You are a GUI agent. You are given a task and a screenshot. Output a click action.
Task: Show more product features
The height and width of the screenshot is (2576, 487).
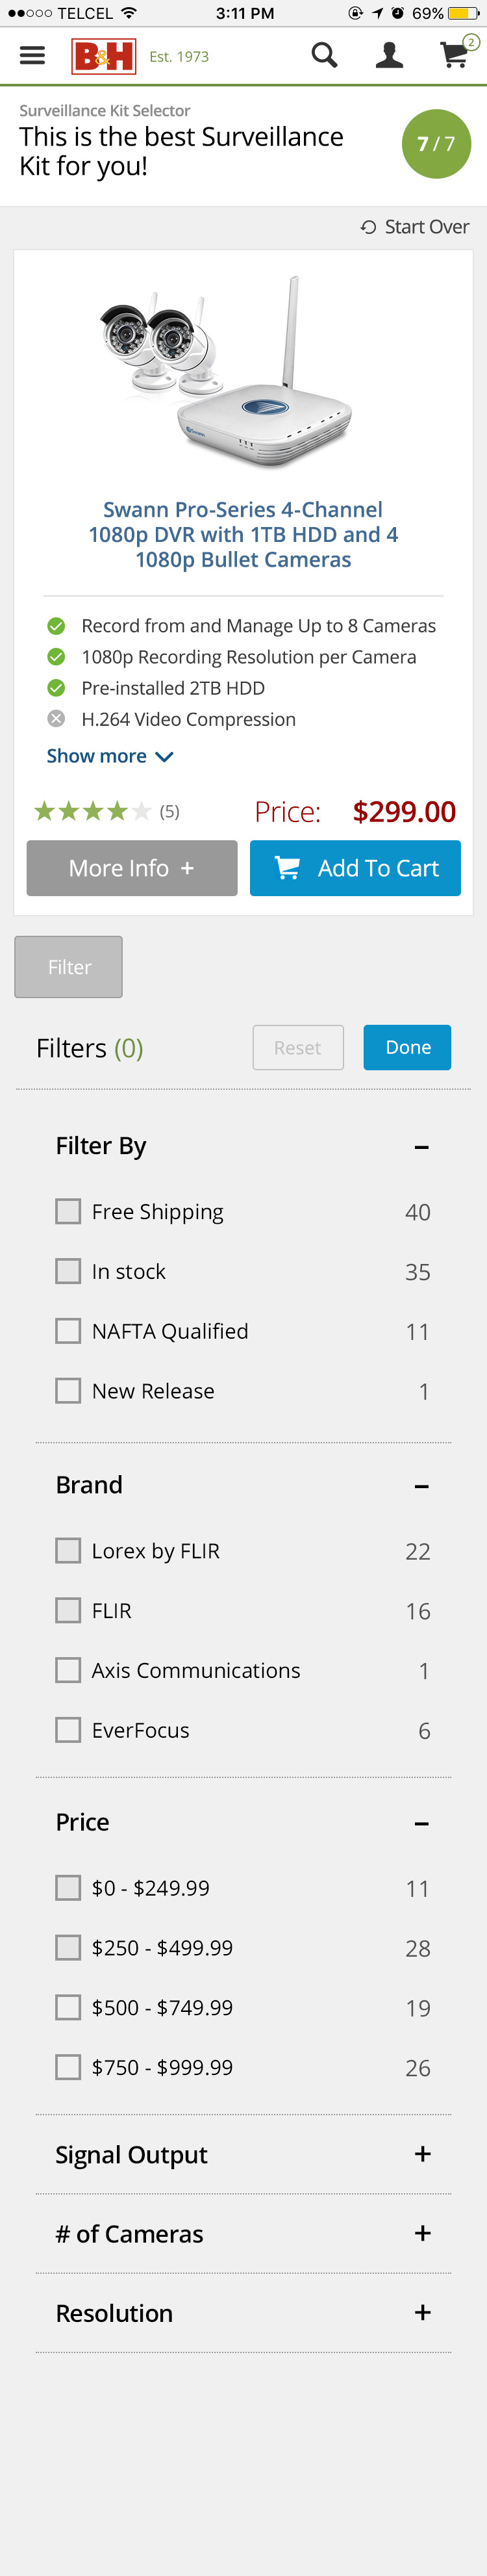coord(110,756)
